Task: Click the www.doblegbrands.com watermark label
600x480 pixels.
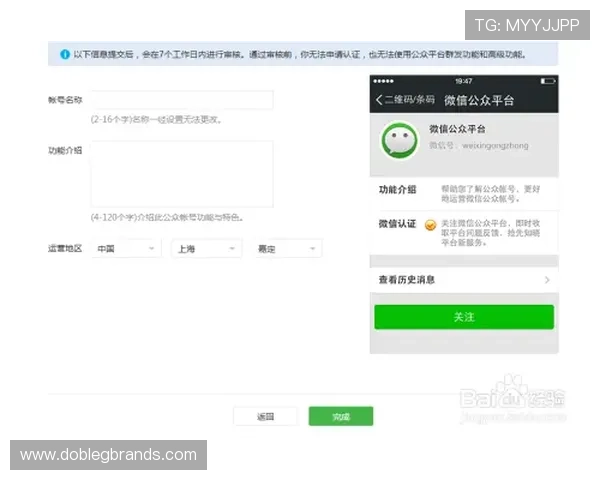Action: (x=108, y=455)
